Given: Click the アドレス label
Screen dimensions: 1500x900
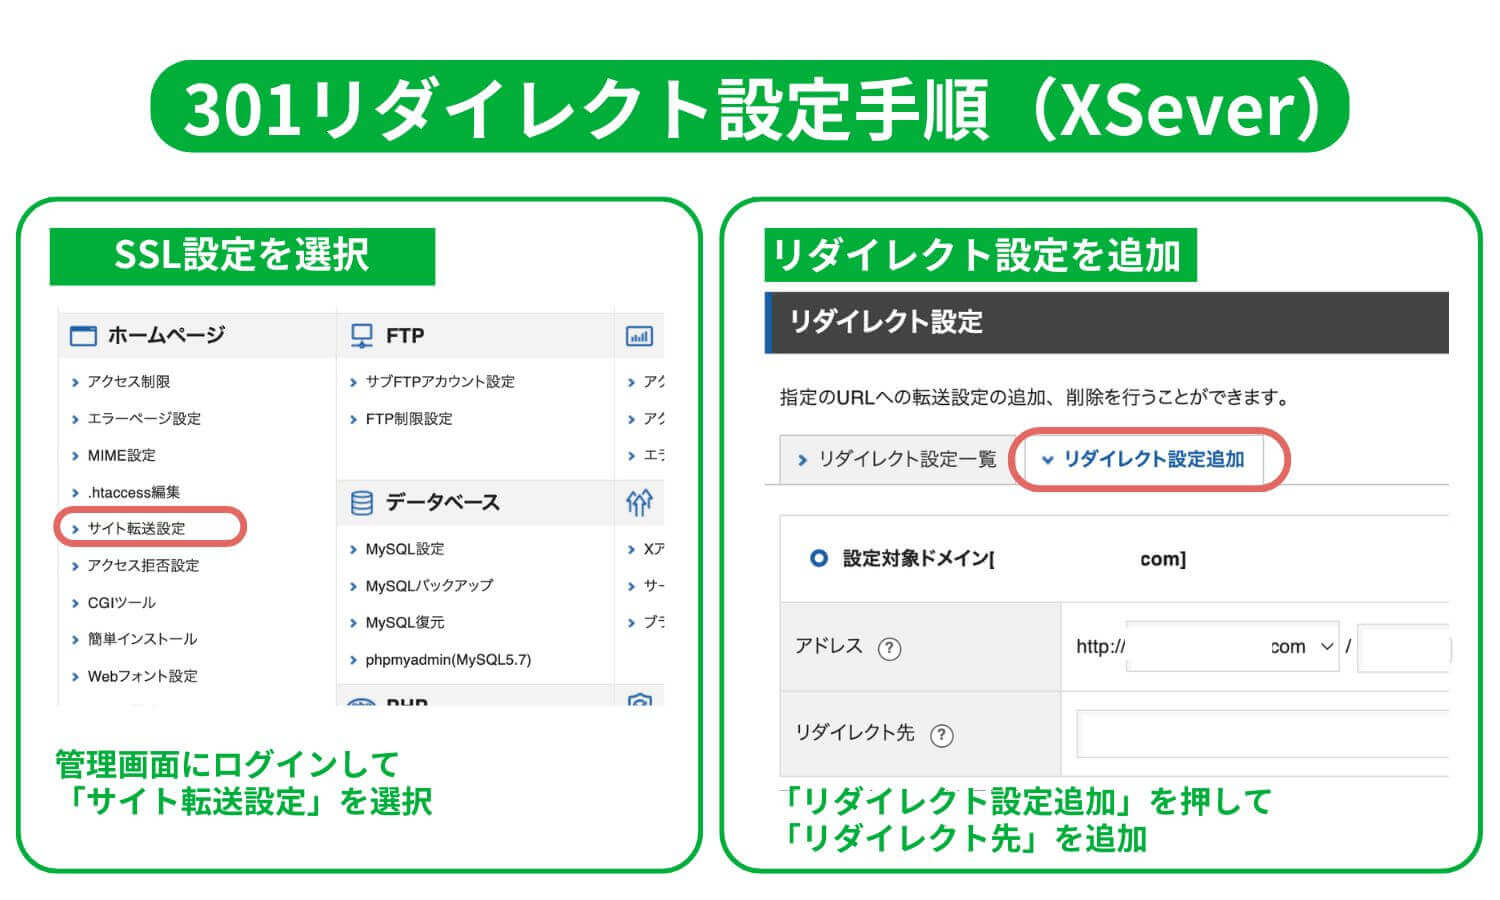Looking at the screenshot, I should coord(829,646).
